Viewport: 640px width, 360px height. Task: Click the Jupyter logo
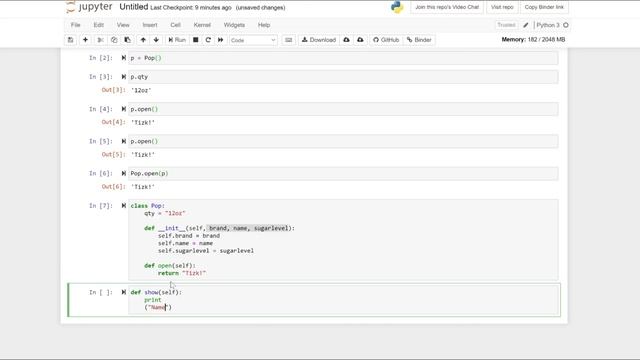89,7
